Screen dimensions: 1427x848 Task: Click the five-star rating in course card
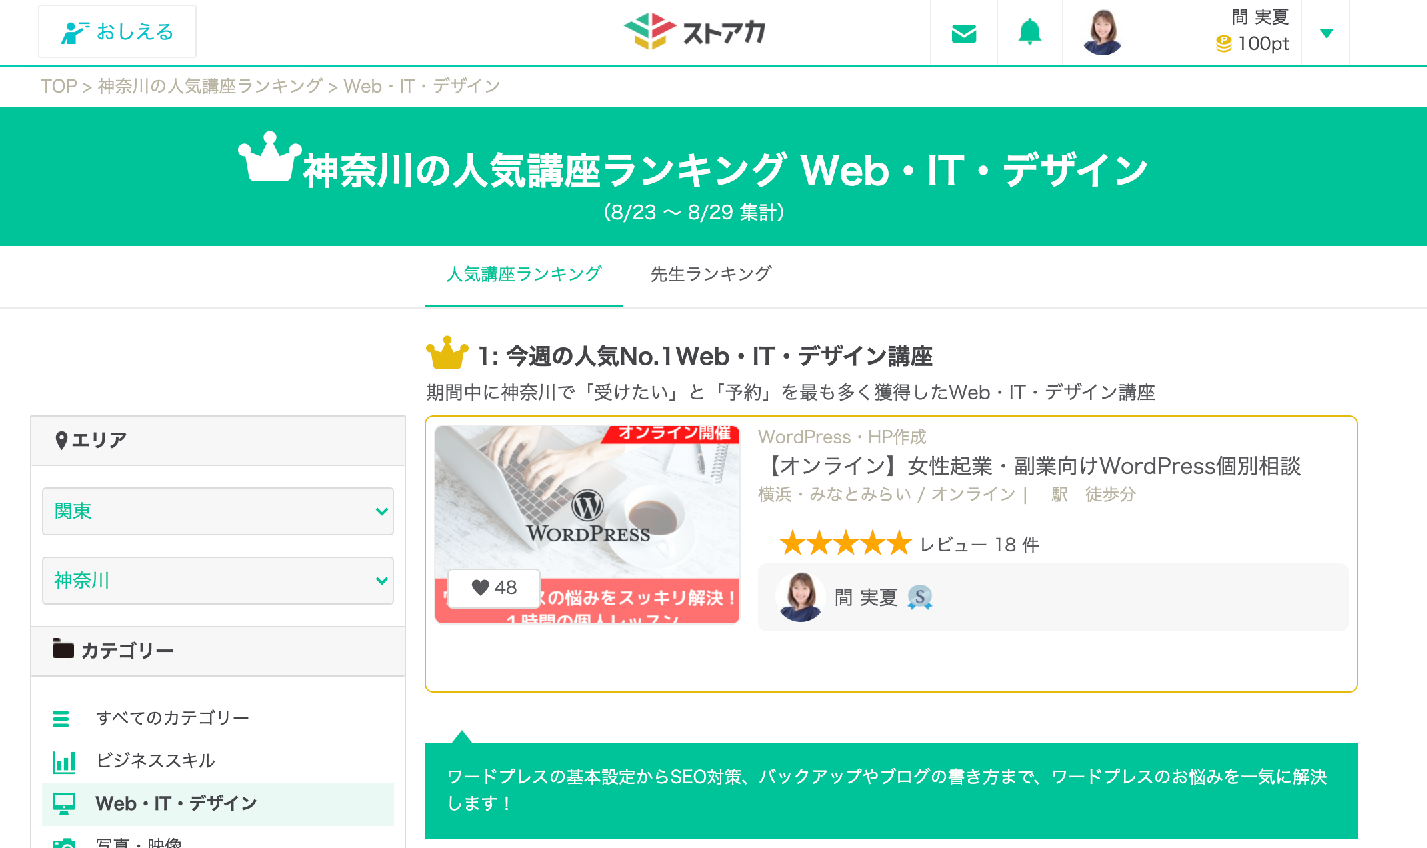click(846, 544)
